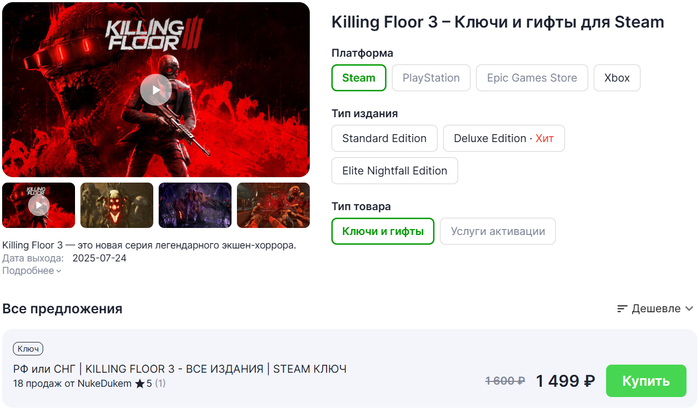Pick the Elite Nightfall Edition
Screen dimensions: 700x410
click(395, 170)
